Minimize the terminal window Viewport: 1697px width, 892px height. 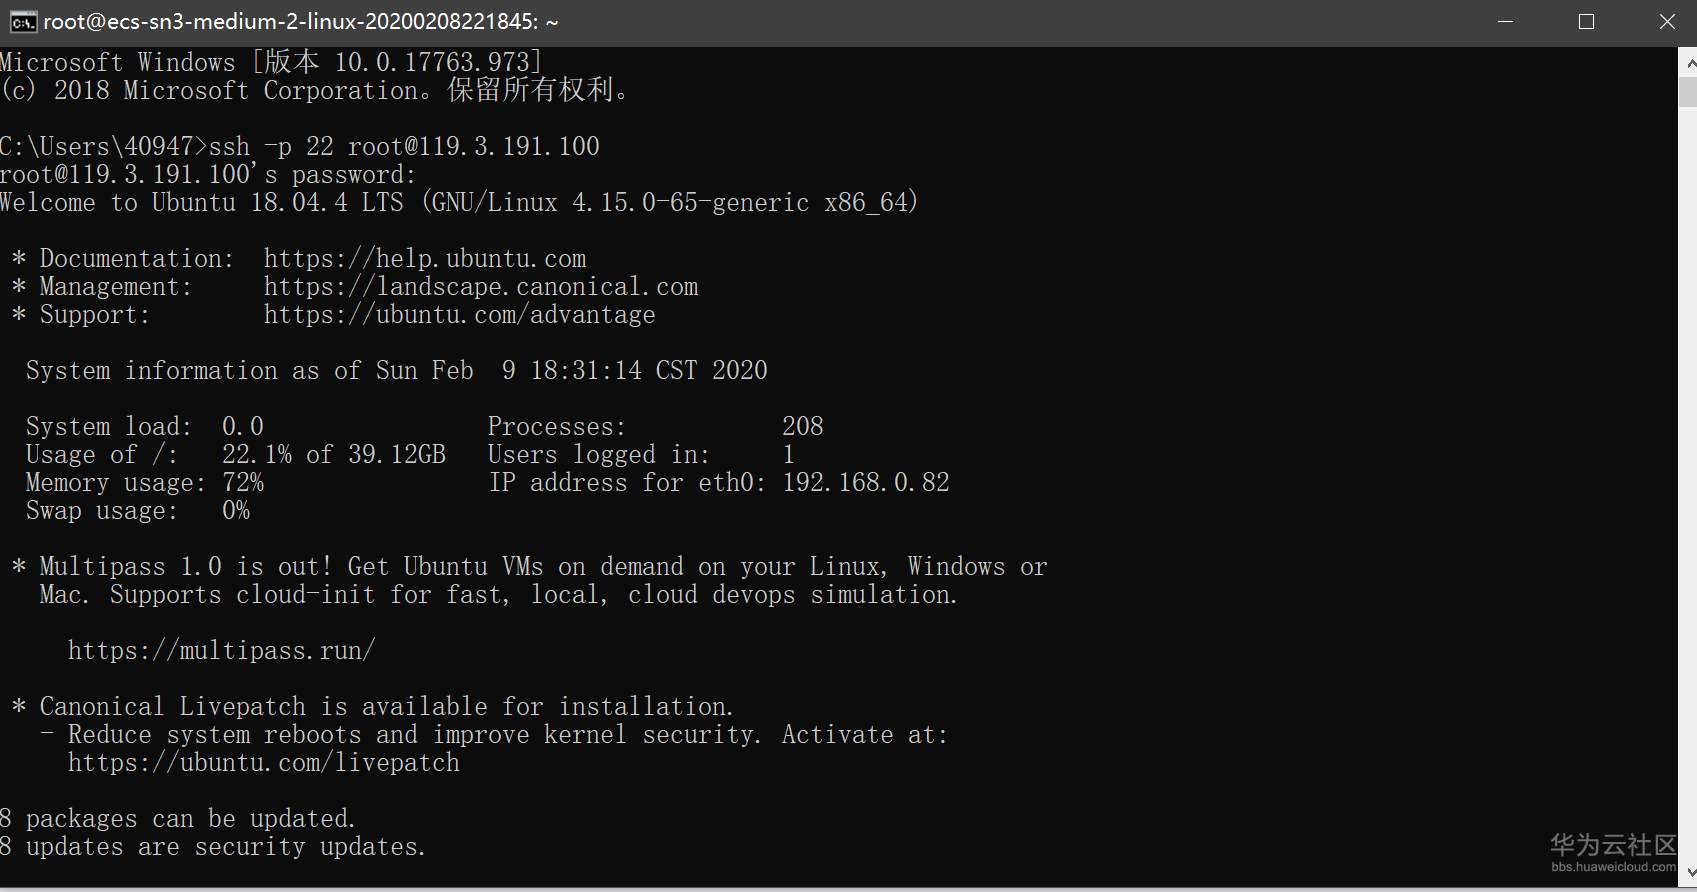(x=1506, y=22)
